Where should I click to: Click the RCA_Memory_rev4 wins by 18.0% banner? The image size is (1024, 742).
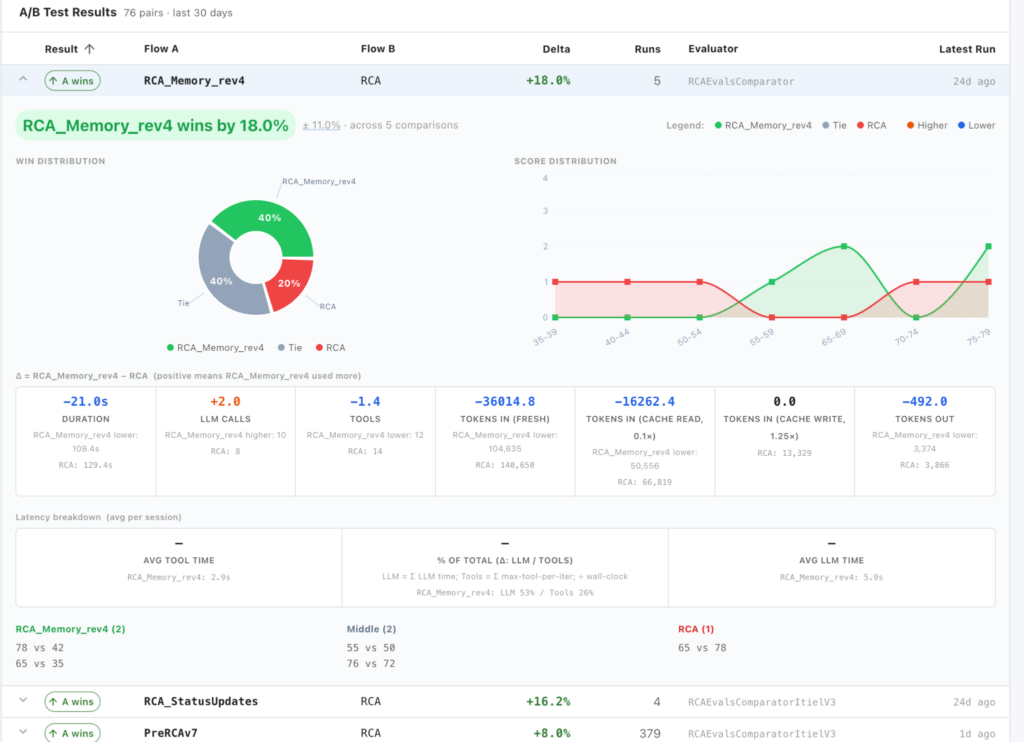coord(155,125)
